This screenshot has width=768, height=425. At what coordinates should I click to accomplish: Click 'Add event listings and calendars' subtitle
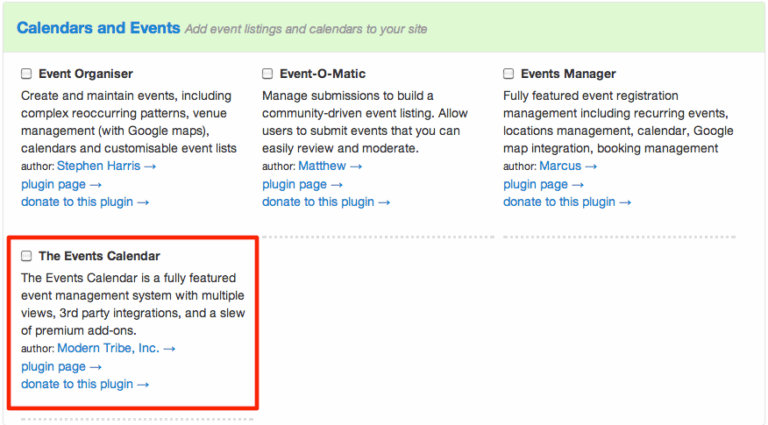tap(306, 29)
